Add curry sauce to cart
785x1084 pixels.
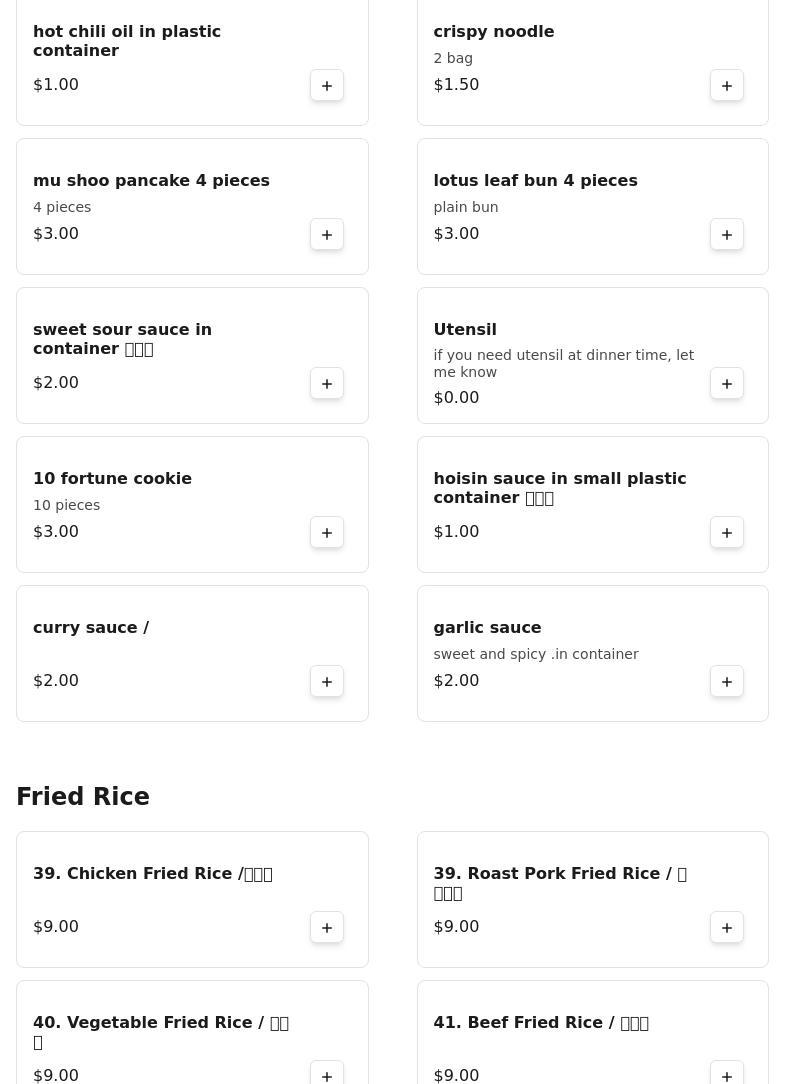(327, 682)
